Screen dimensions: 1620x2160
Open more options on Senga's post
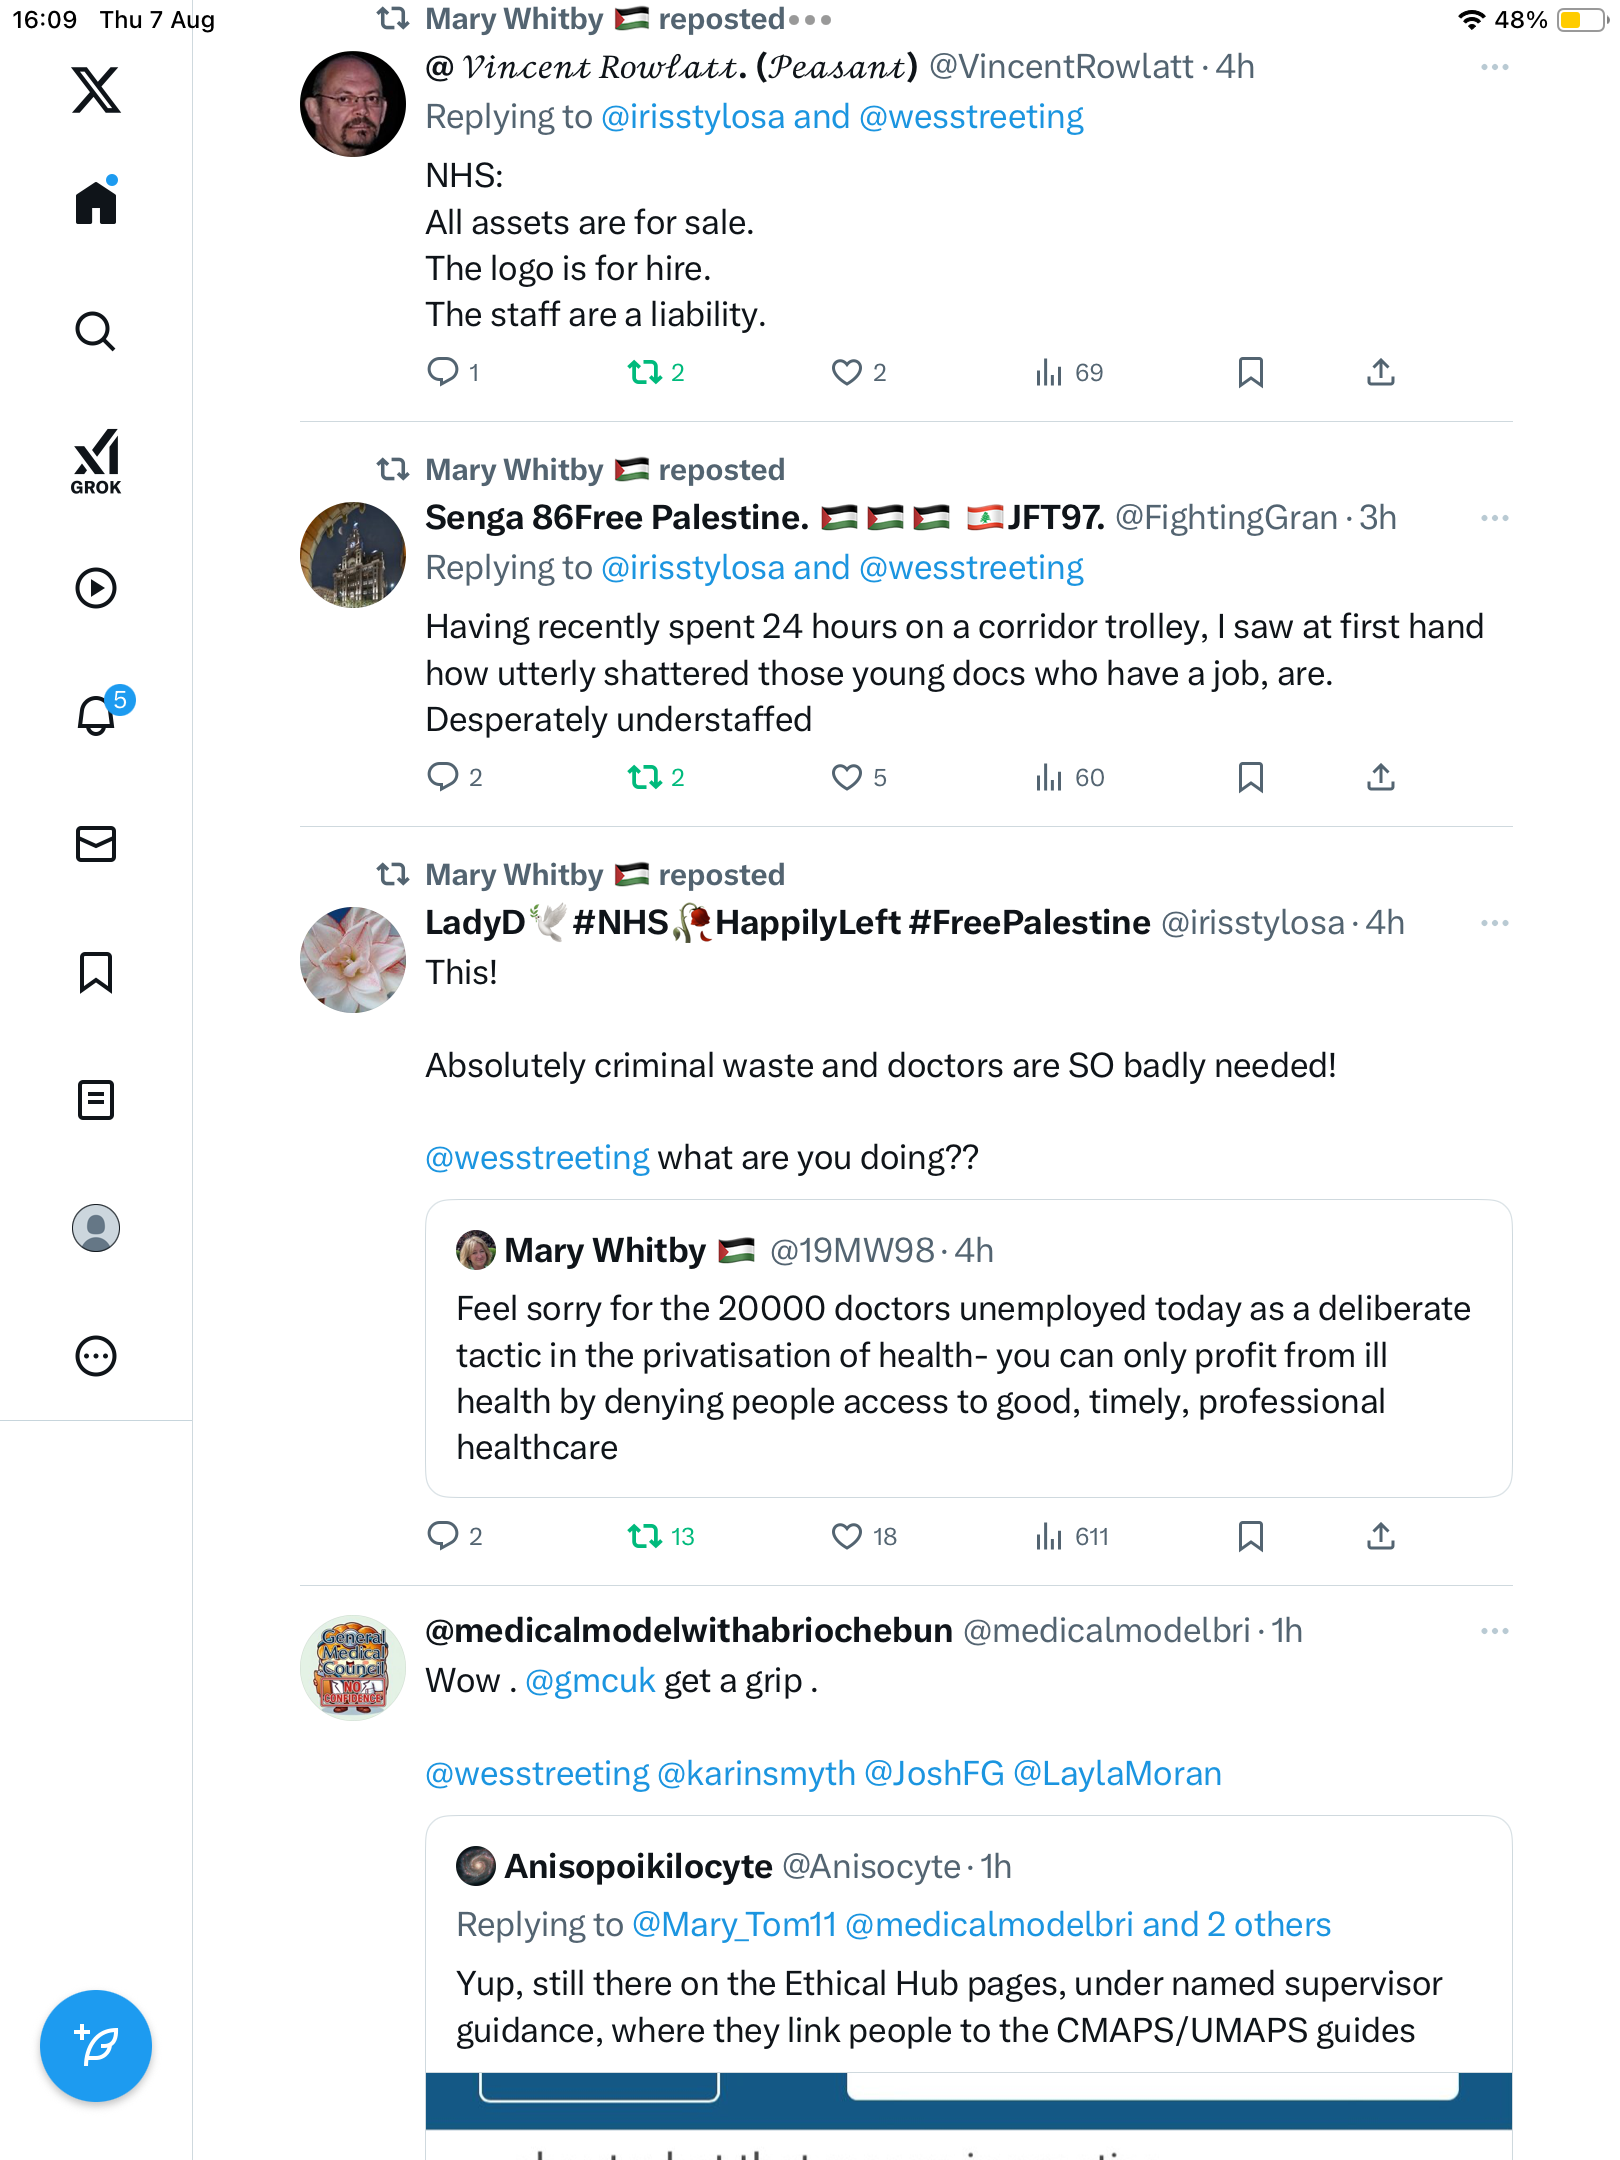1494,518
